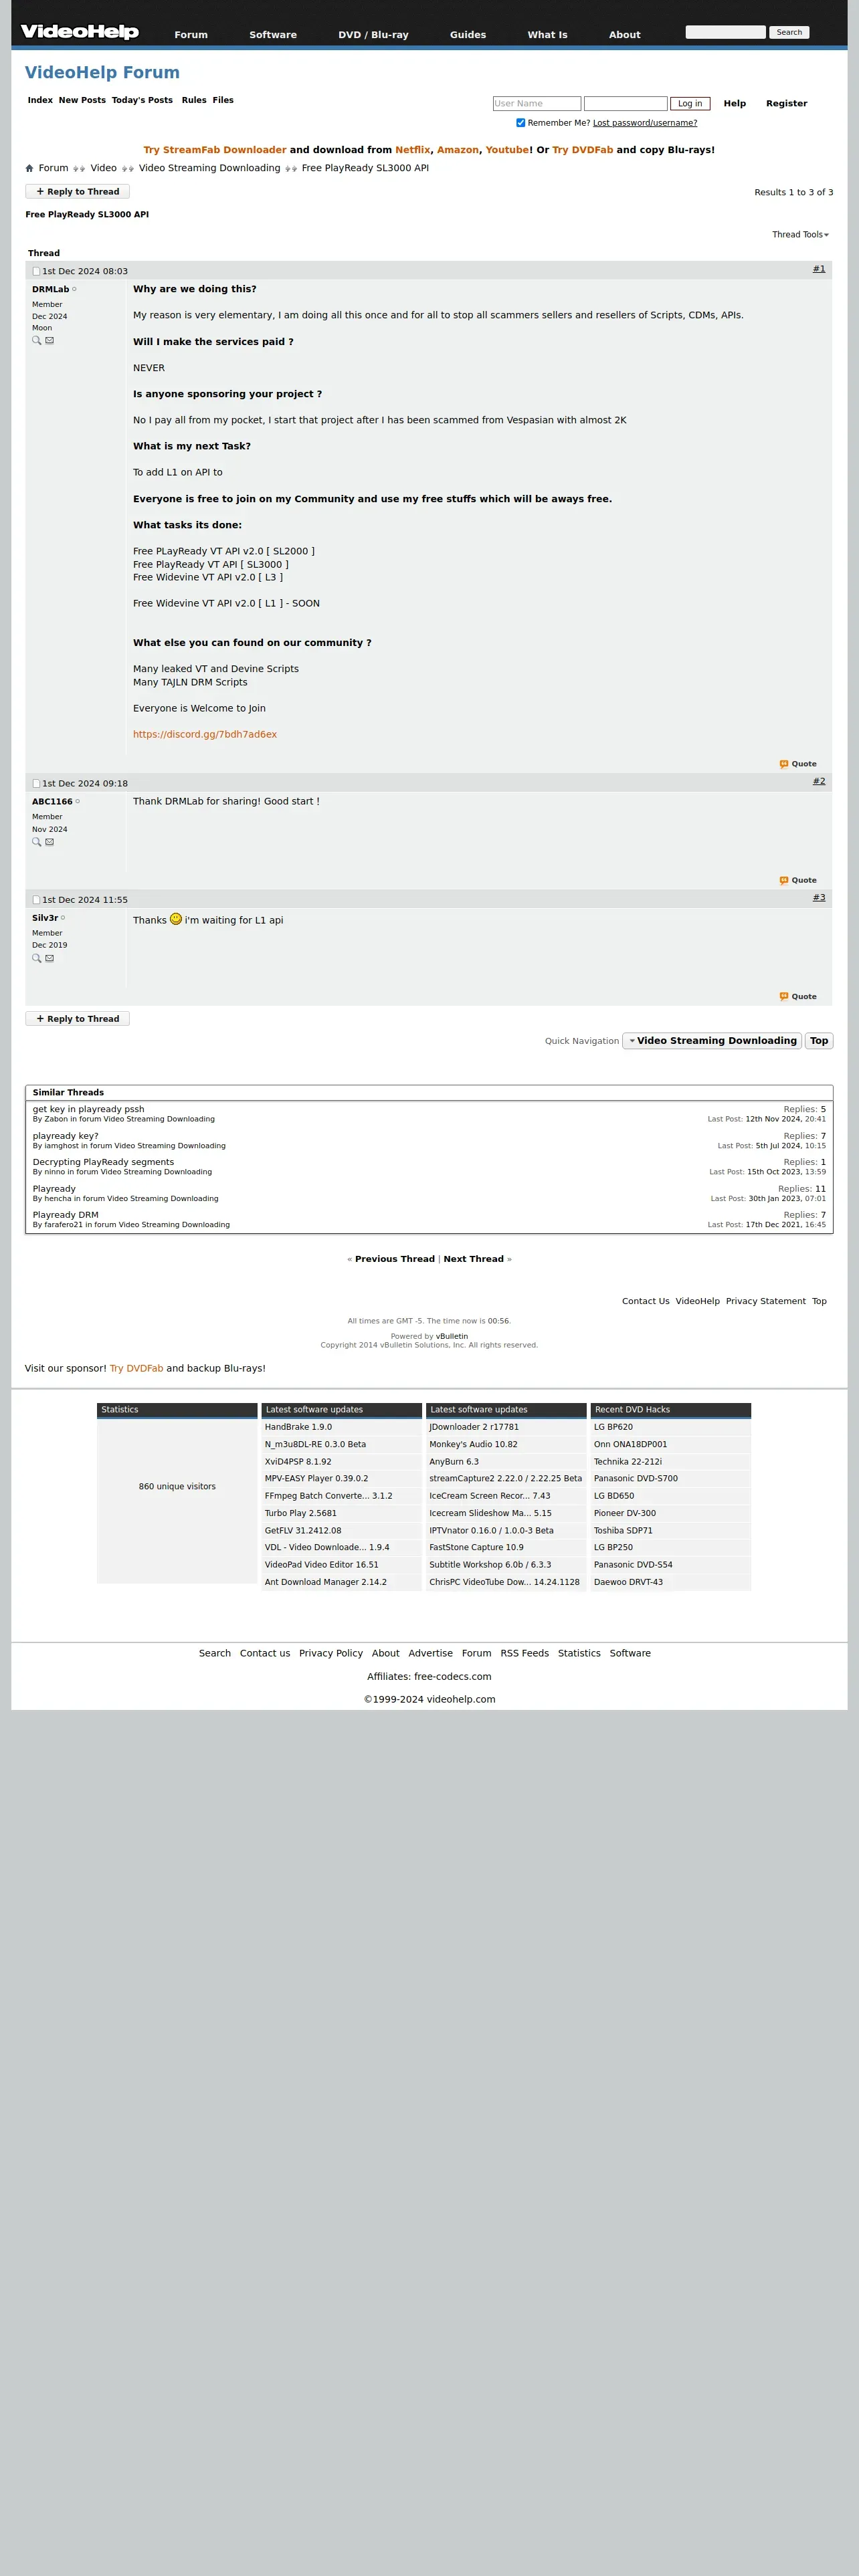This screenshot has height=2576, width=859.
Task: Open the post #3 permalink
Action: [819, 898]
